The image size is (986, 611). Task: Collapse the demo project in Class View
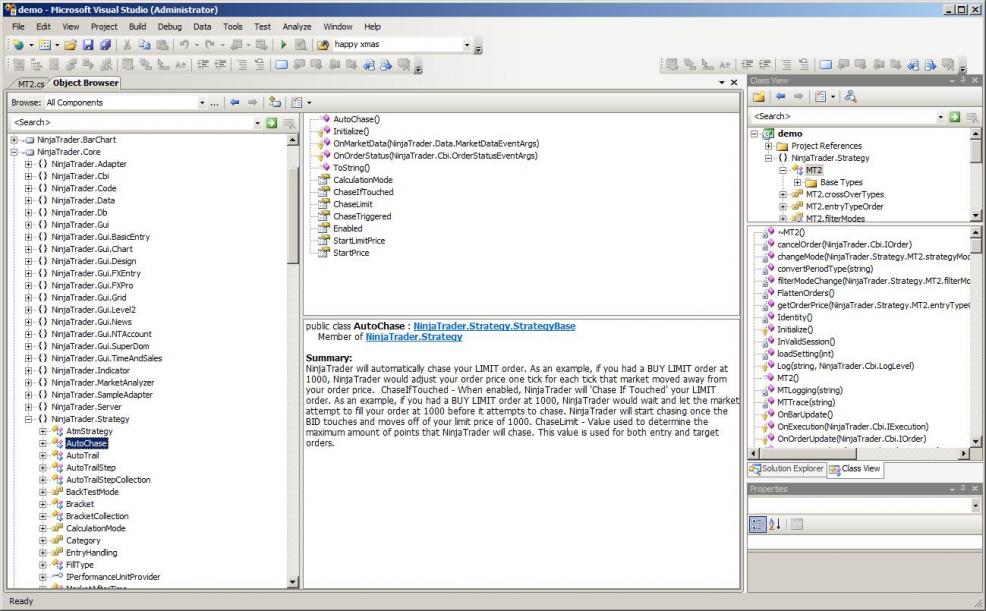coord(755,134)
